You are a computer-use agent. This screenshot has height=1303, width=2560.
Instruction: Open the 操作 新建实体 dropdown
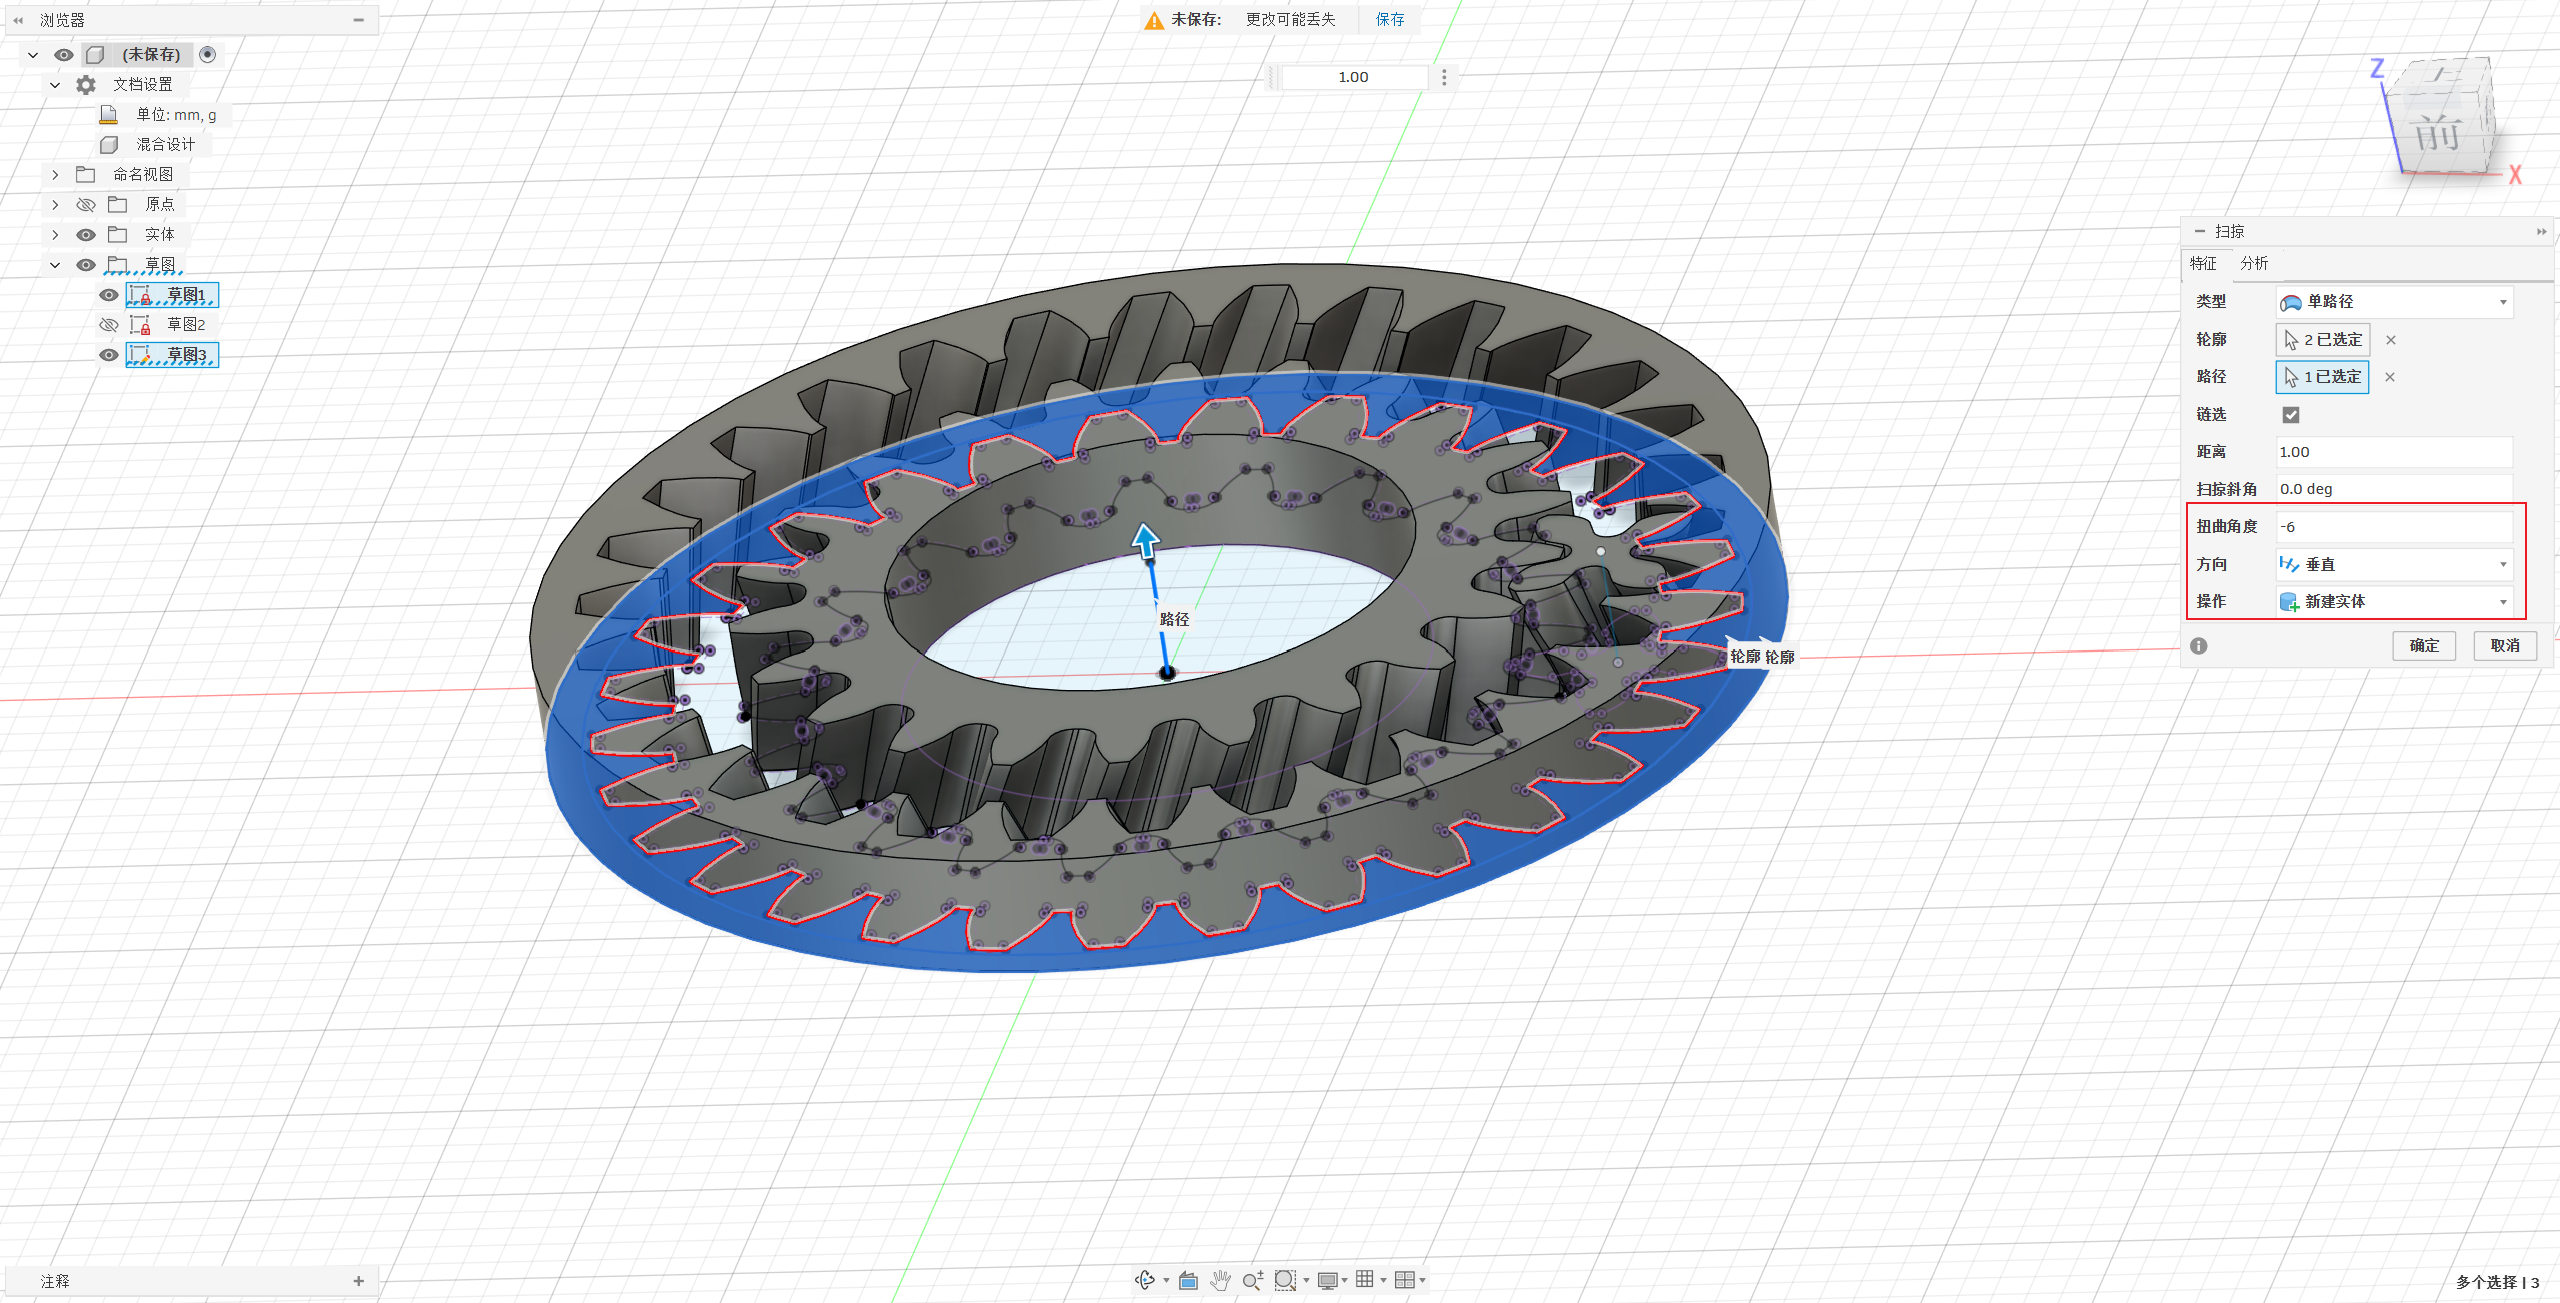point(2394,602)
